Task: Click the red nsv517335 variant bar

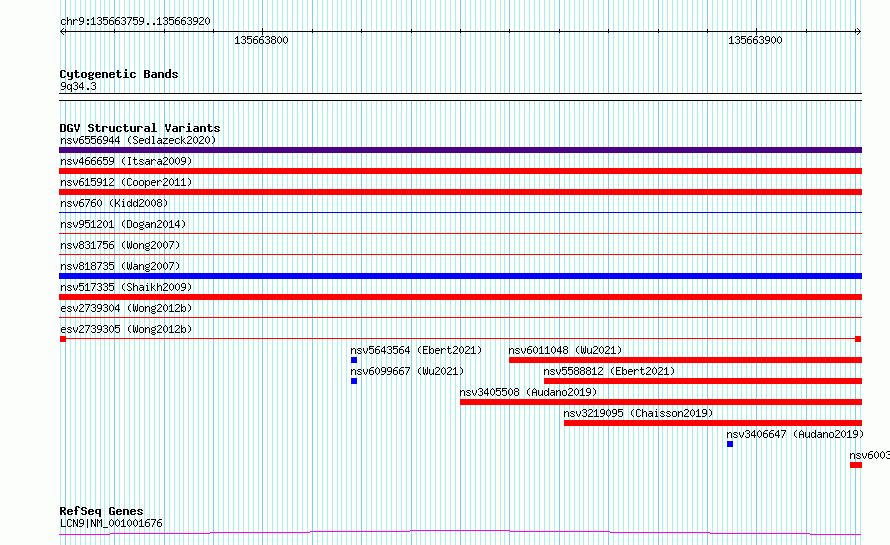Action: coord(460,297)
